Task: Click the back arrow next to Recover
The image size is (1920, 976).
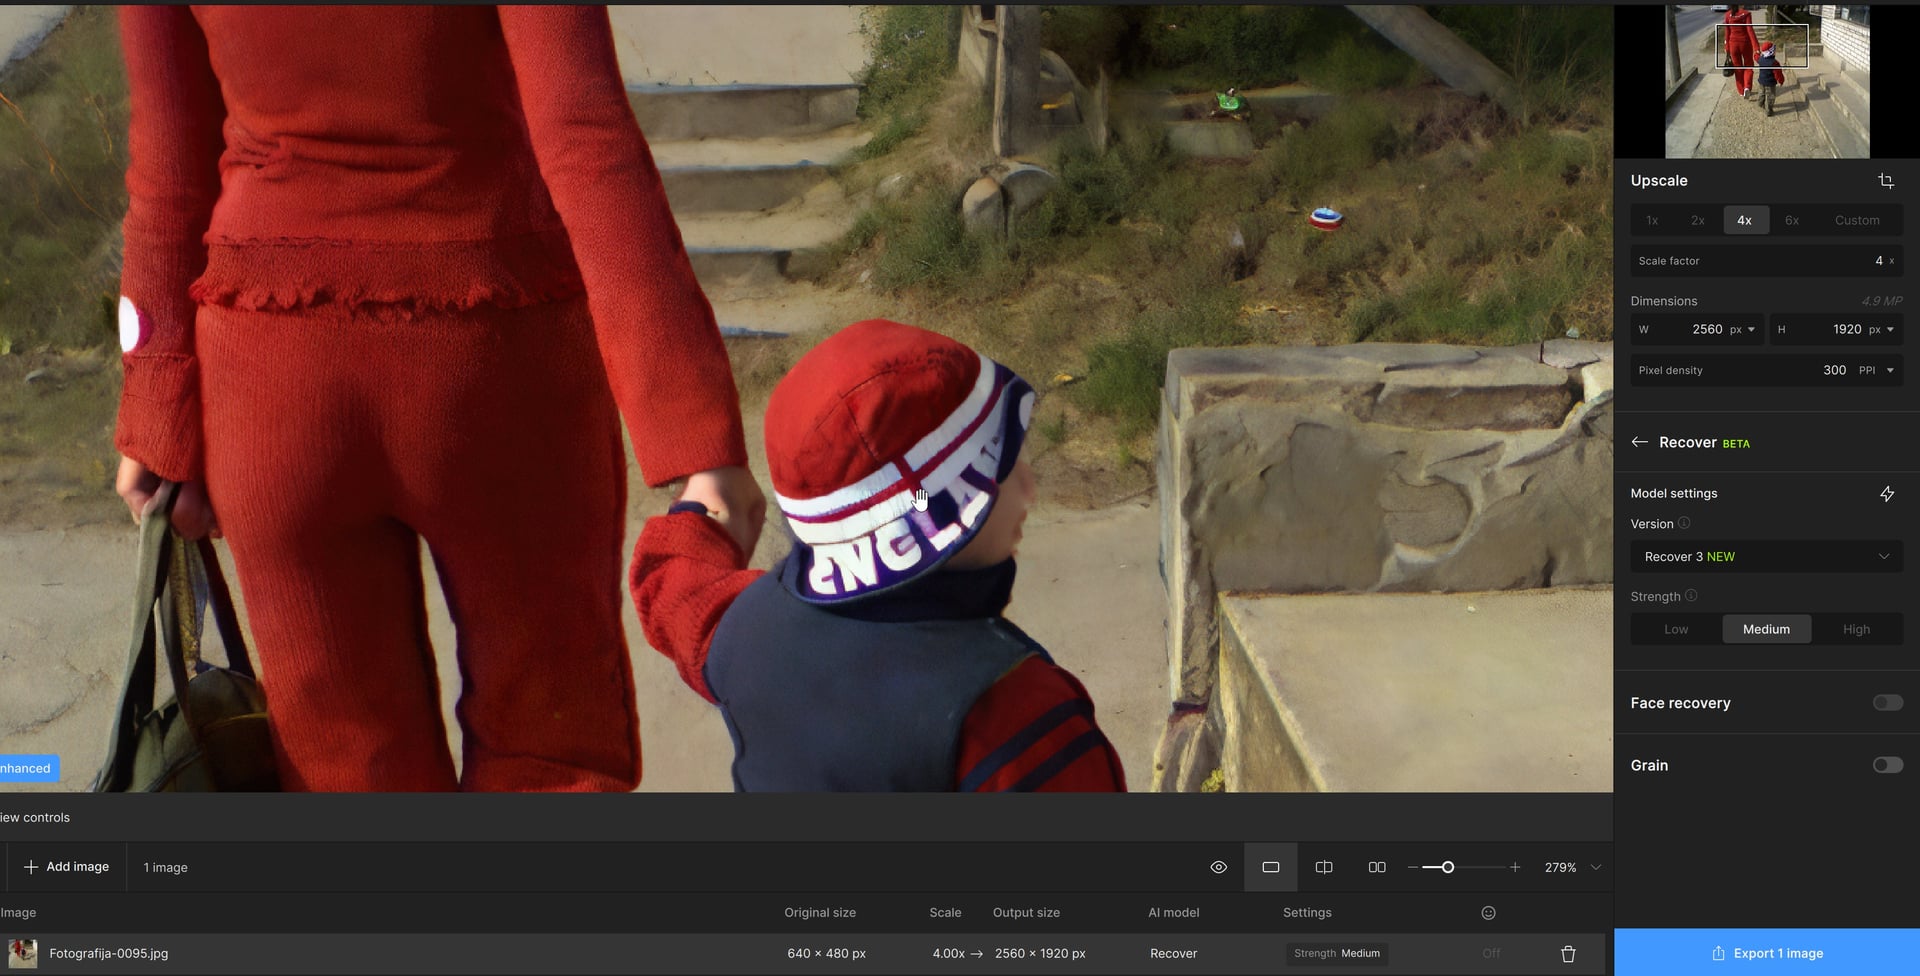Action: (1639, 442)
